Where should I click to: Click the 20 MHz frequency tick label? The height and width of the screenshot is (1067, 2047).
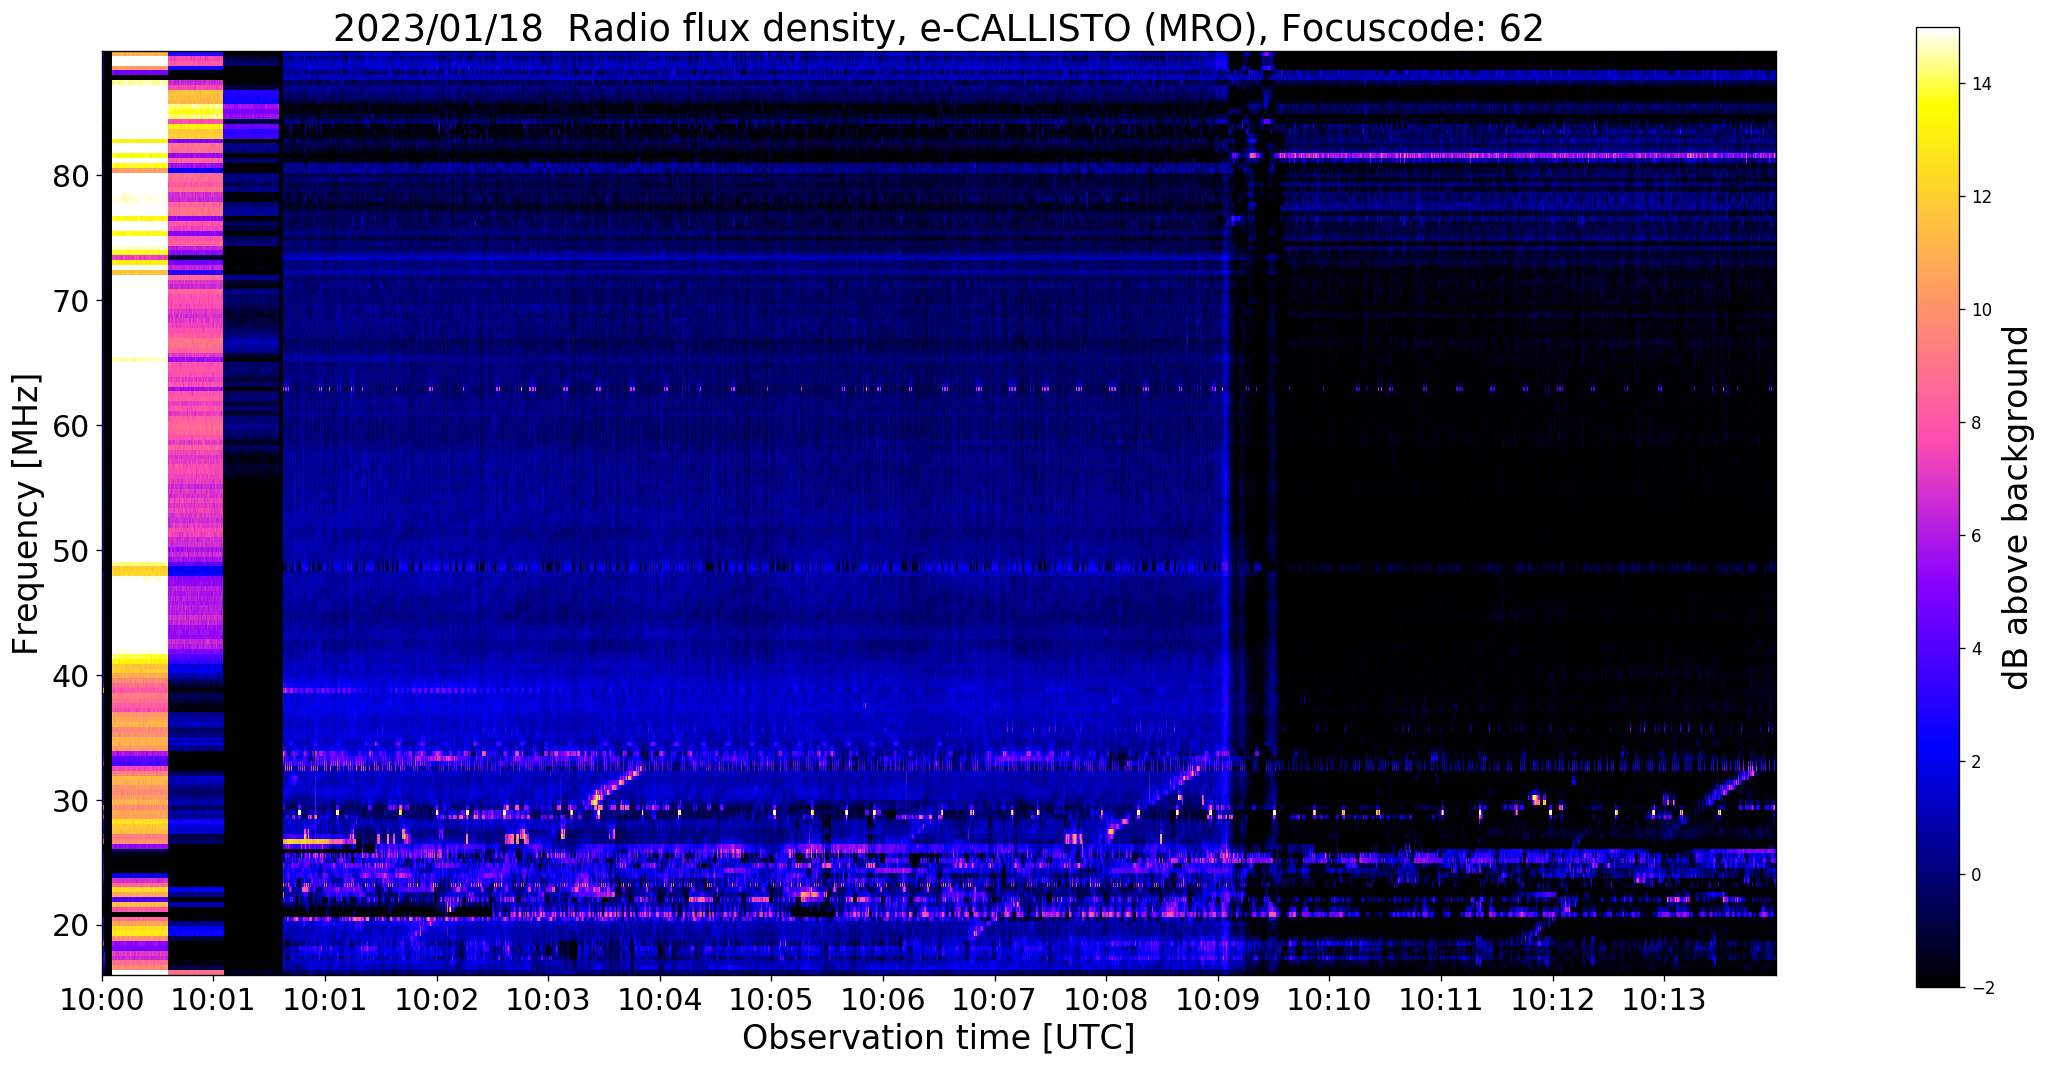pyautogui.click(x=70, y=926)
